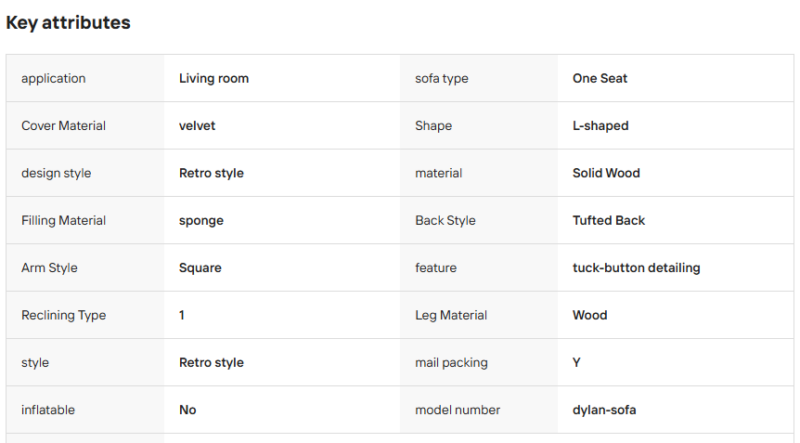
Task: Click the 'Cover Material' label cell
Action: (85, 126)
